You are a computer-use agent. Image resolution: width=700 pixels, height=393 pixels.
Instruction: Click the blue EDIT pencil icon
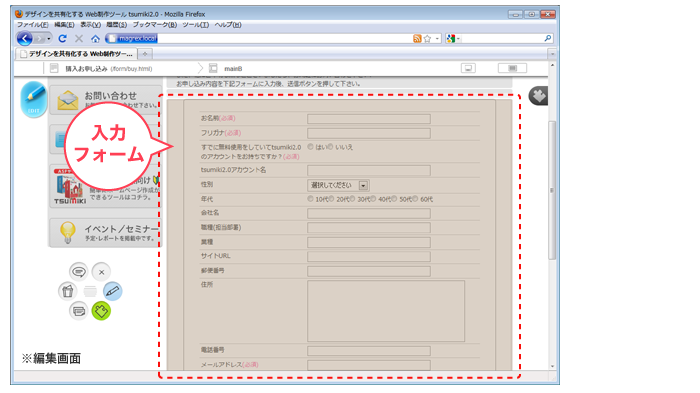click(34, 99)
